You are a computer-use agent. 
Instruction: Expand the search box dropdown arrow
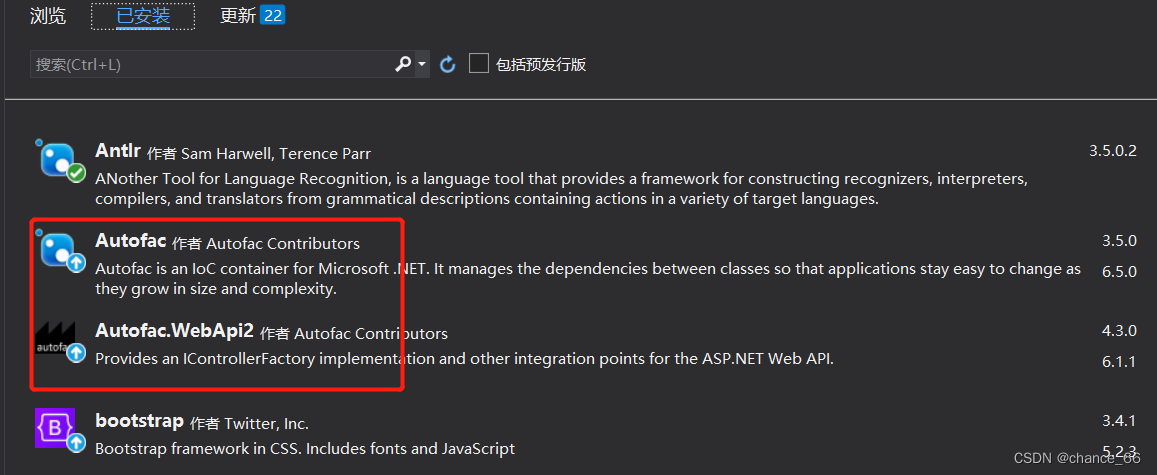point(422,64)
